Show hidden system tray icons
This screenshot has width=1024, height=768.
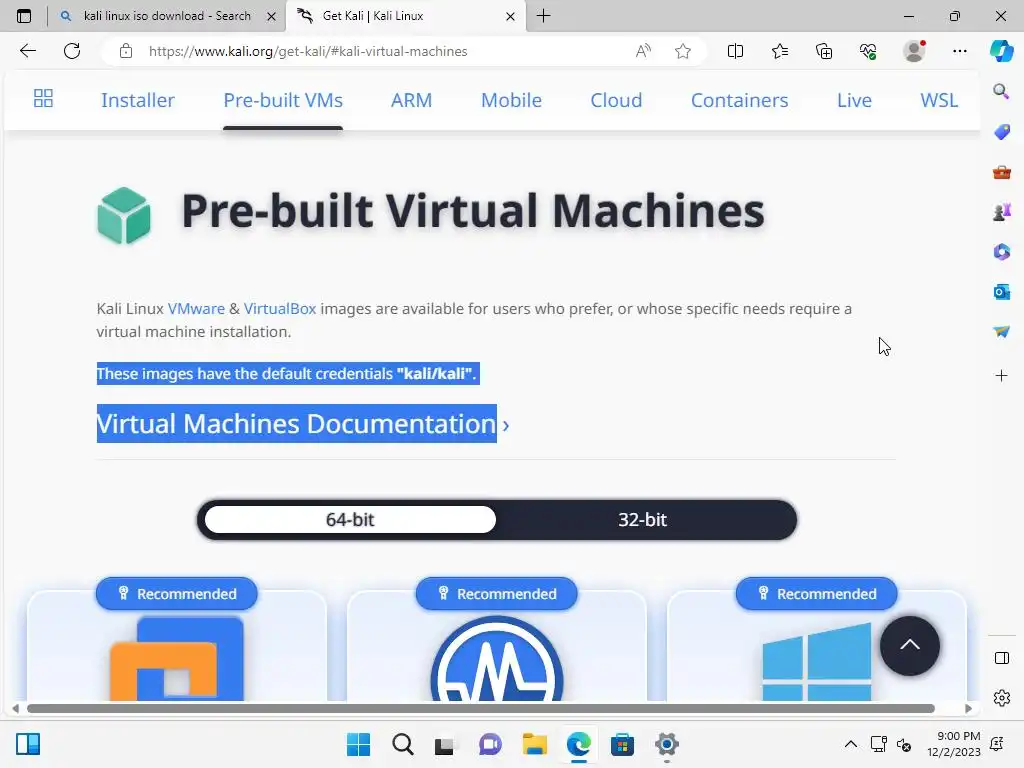point(850,744)
